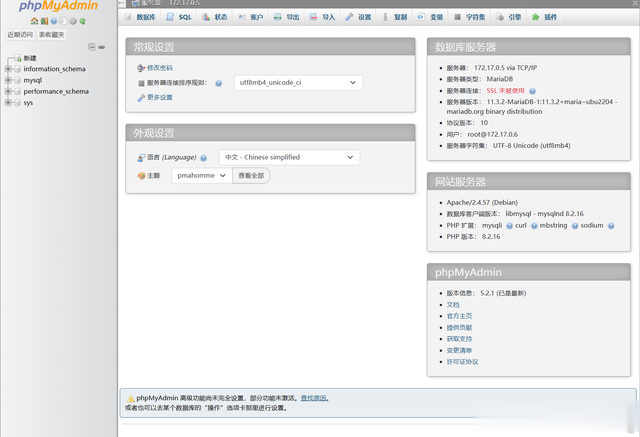Open the 官方主页 link
This screenshot has height=437, width=640.
pyautogui.click(x=459, y=316)
